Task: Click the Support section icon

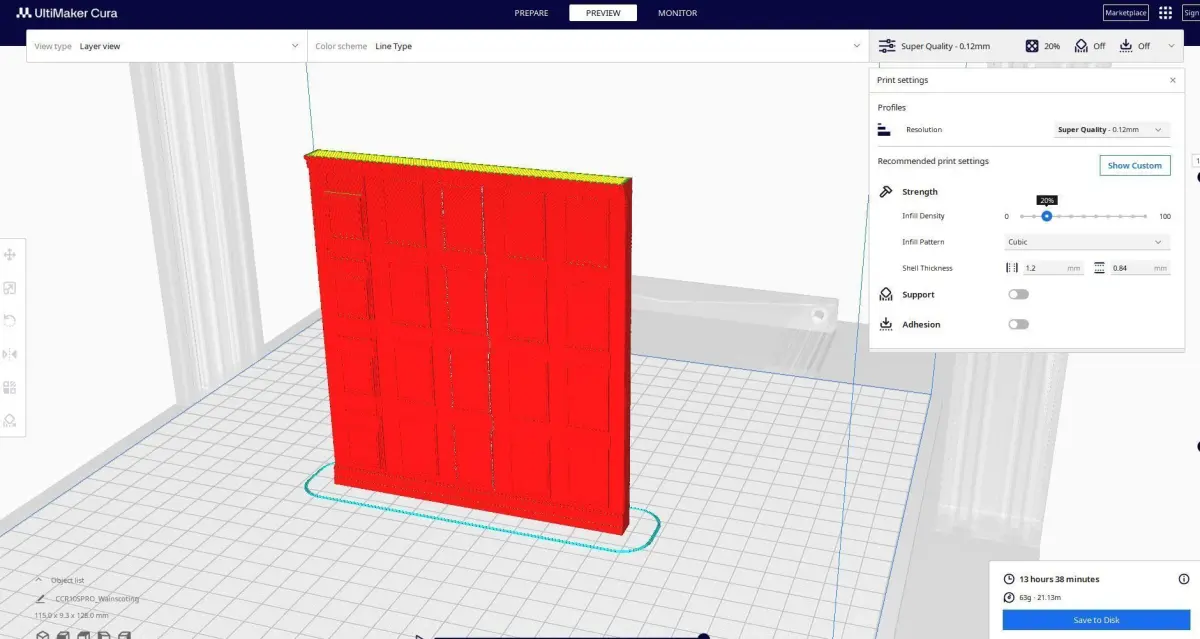Action: (x=885, y=295)
